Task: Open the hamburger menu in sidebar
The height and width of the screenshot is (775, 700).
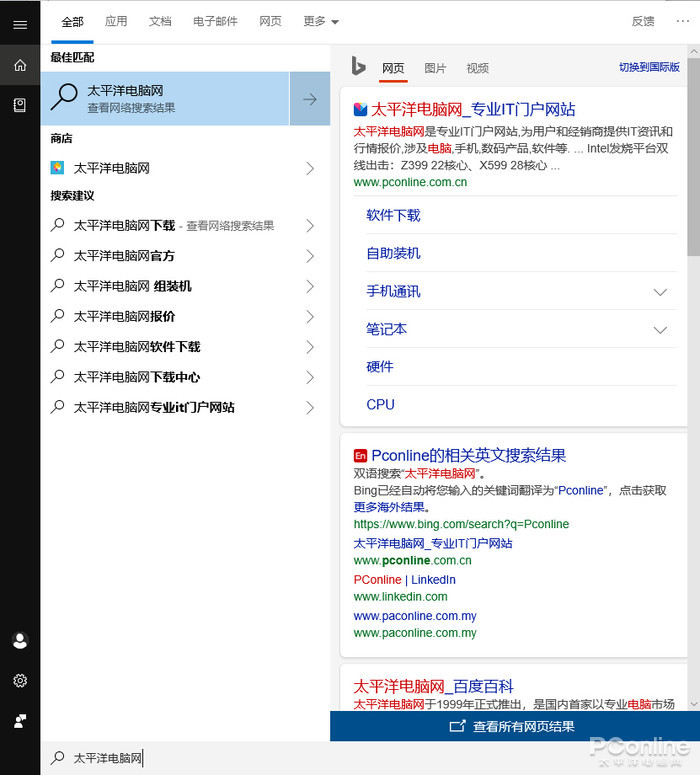Action: [x=20, y=25]
